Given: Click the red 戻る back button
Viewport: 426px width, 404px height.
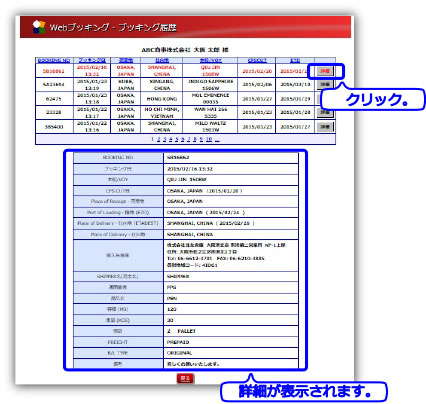Looking at the screenshot, I should coord(185,378).
